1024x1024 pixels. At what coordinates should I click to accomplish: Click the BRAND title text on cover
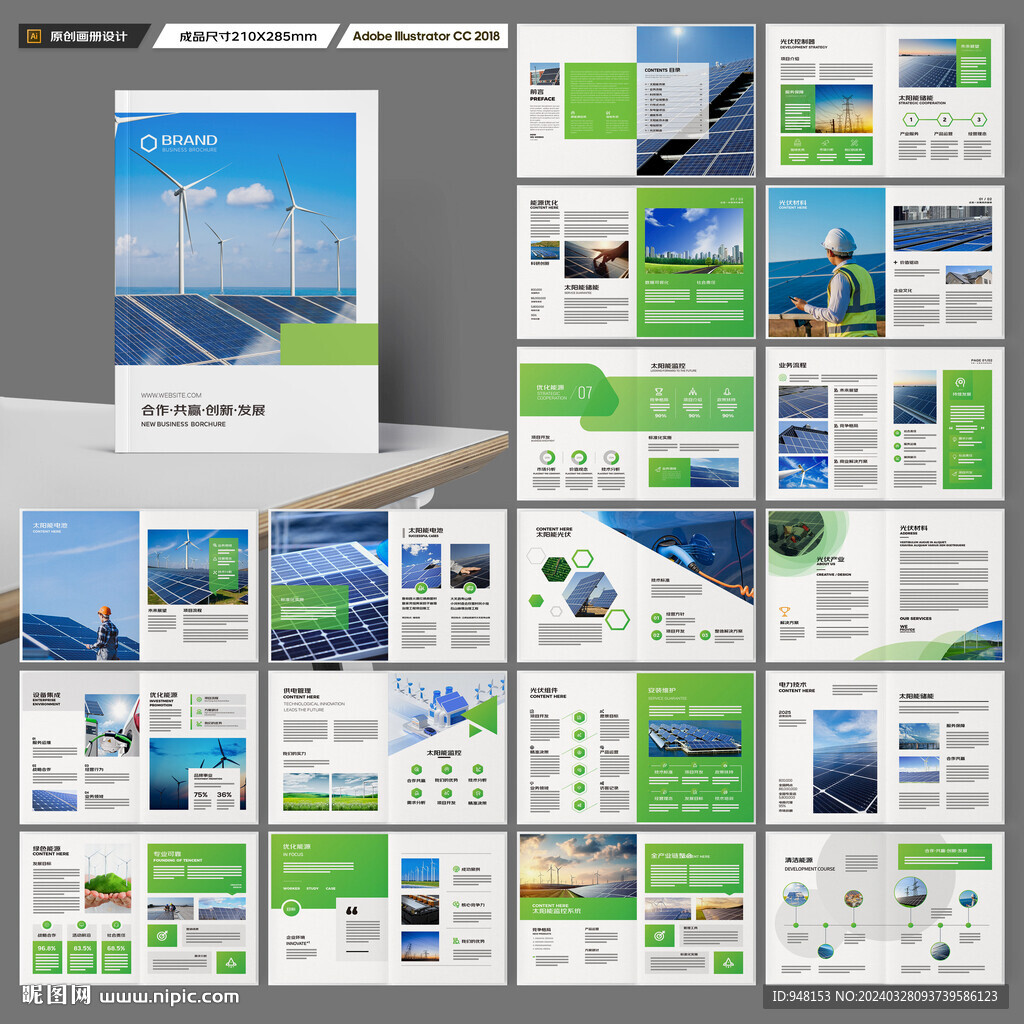coord(189,140)
